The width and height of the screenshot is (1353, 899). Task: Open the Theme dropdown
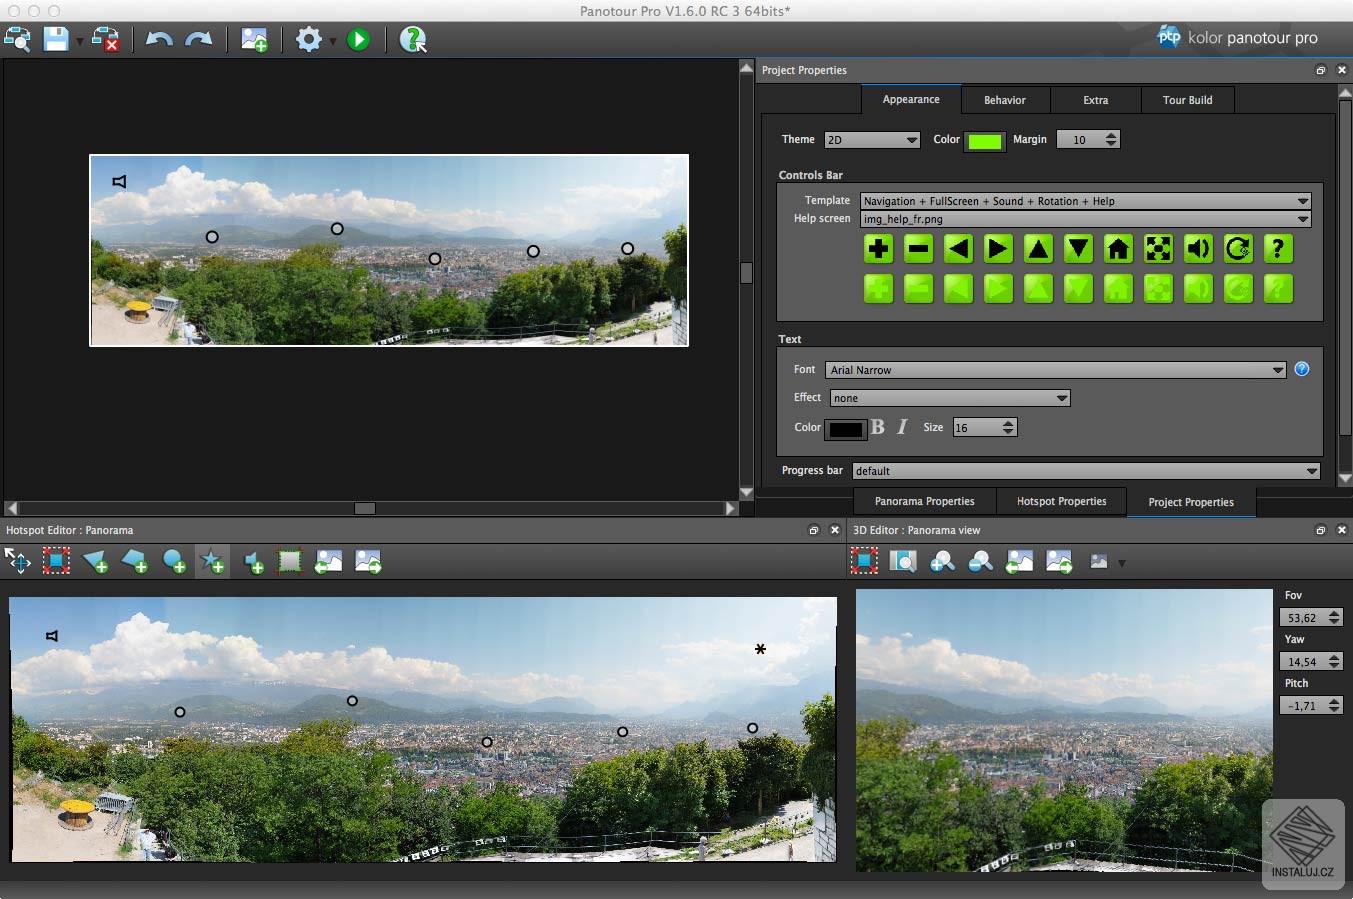(871, 139)
